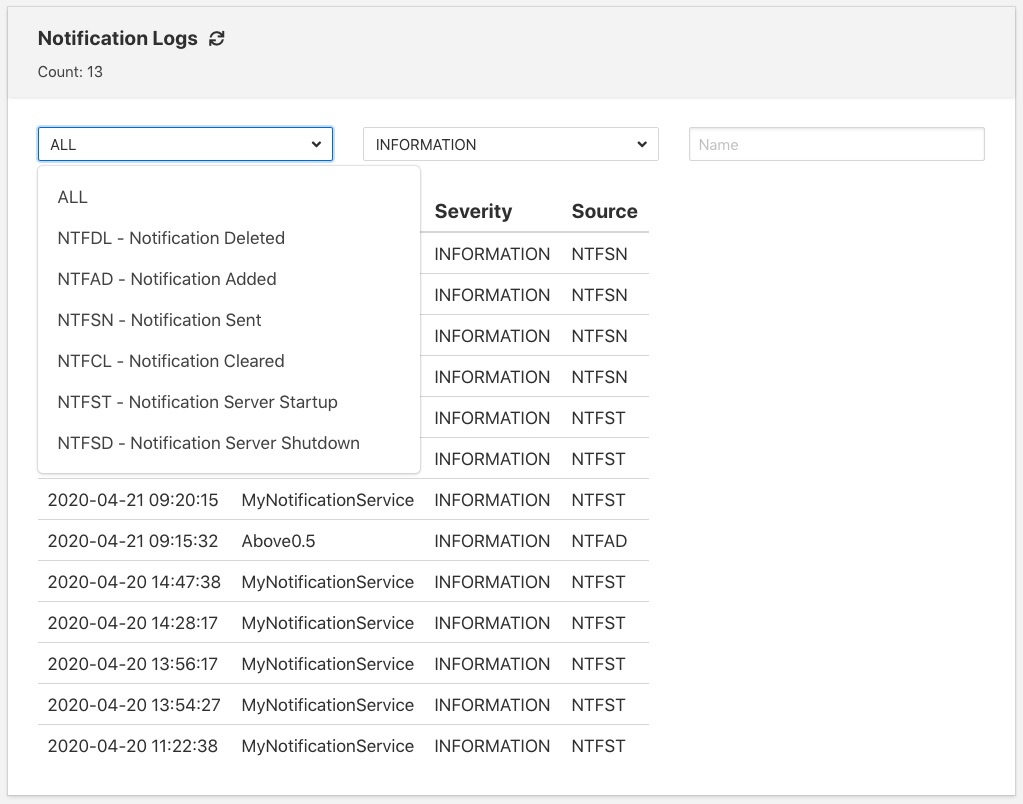Select "NTFAD - Notification Added" from the dropdown
The image size is (1023, 804).
point(166,279)
